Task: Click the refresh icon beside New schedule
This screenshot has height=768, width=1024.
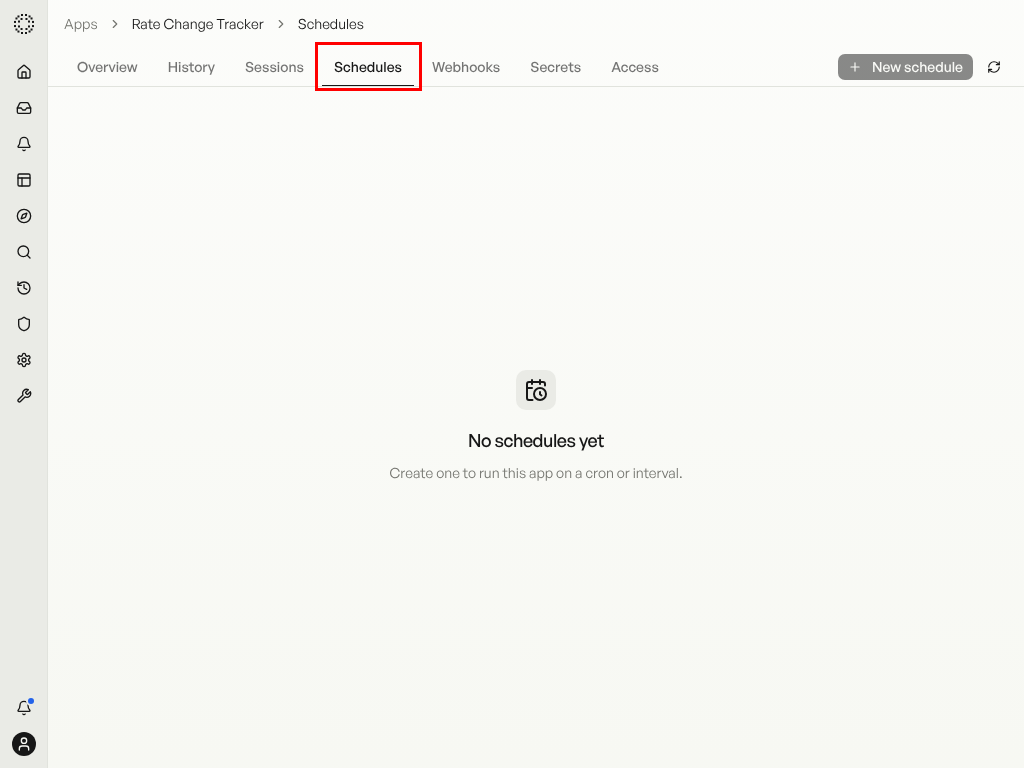Action: 994,67
